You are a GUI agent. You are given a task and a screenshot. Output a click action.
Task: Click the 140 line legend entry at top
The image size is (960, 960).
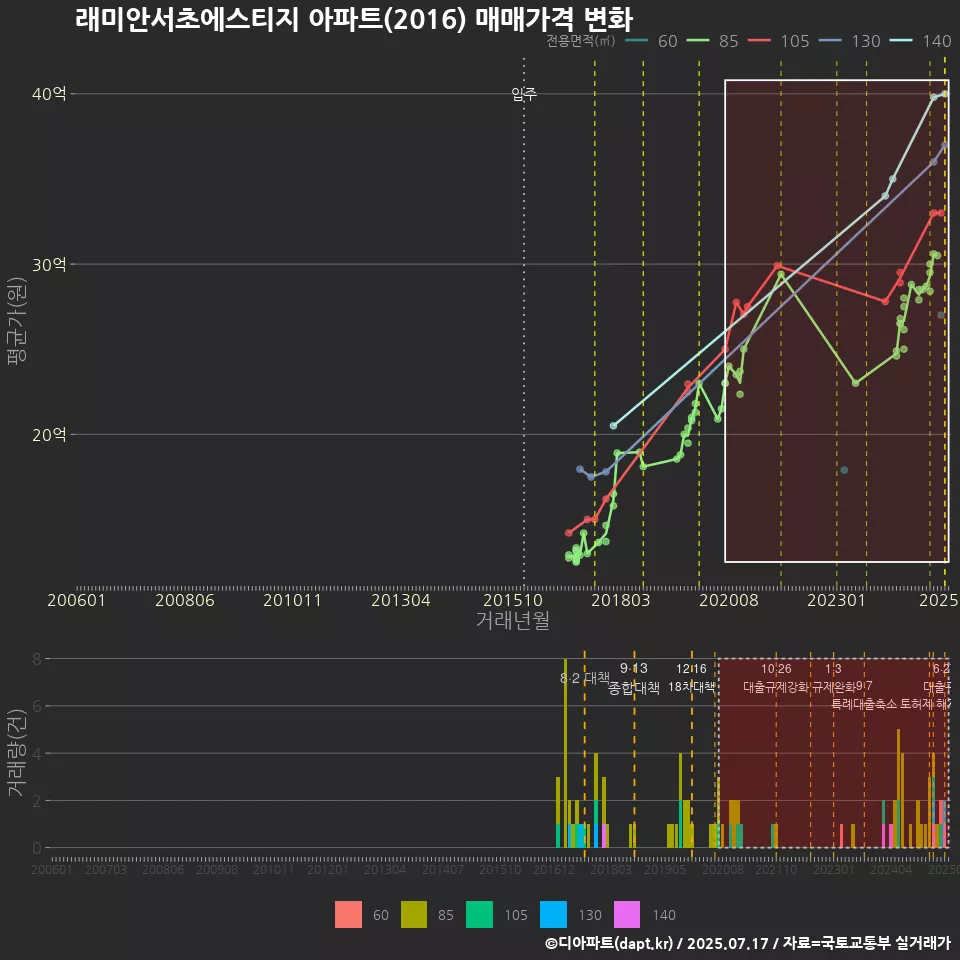click(x=921, y=41)
